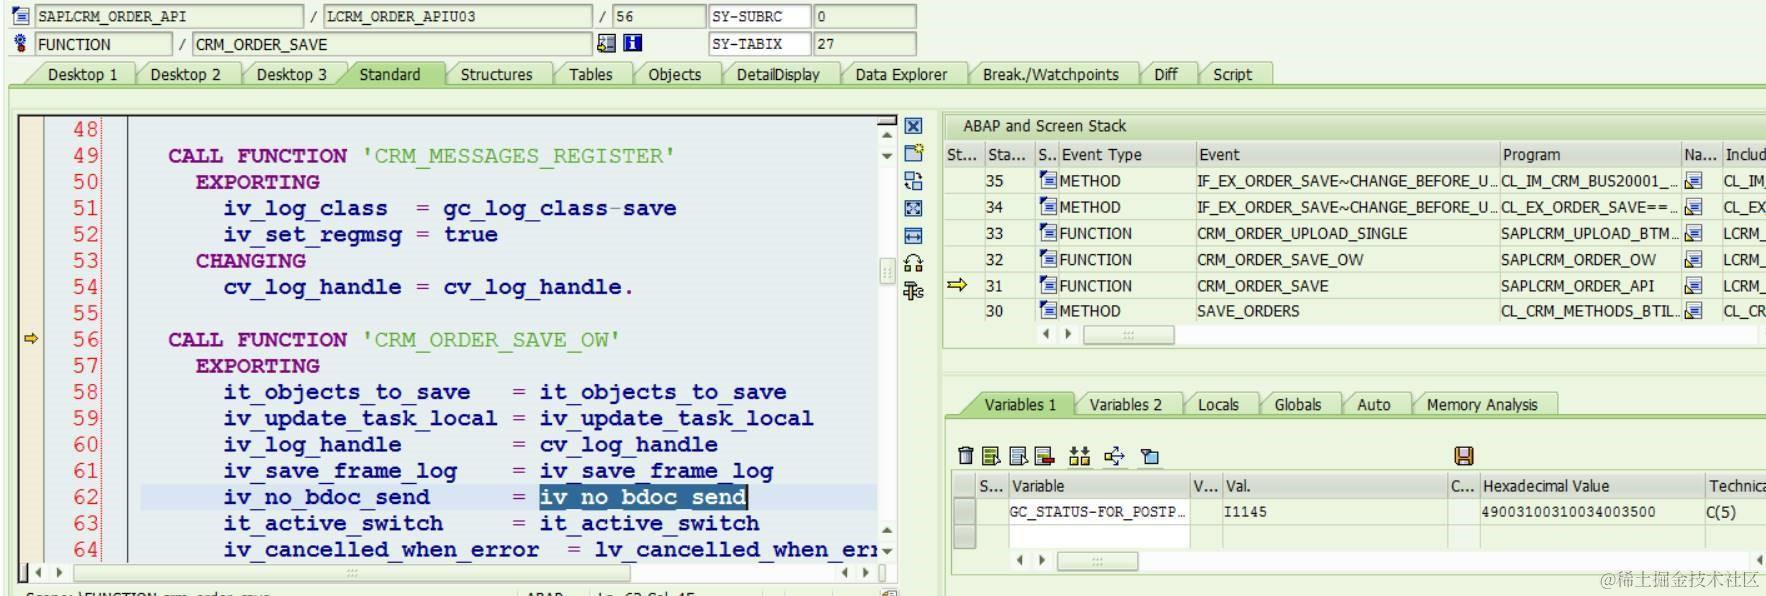Switch to the Script tab

point(1232,74)
